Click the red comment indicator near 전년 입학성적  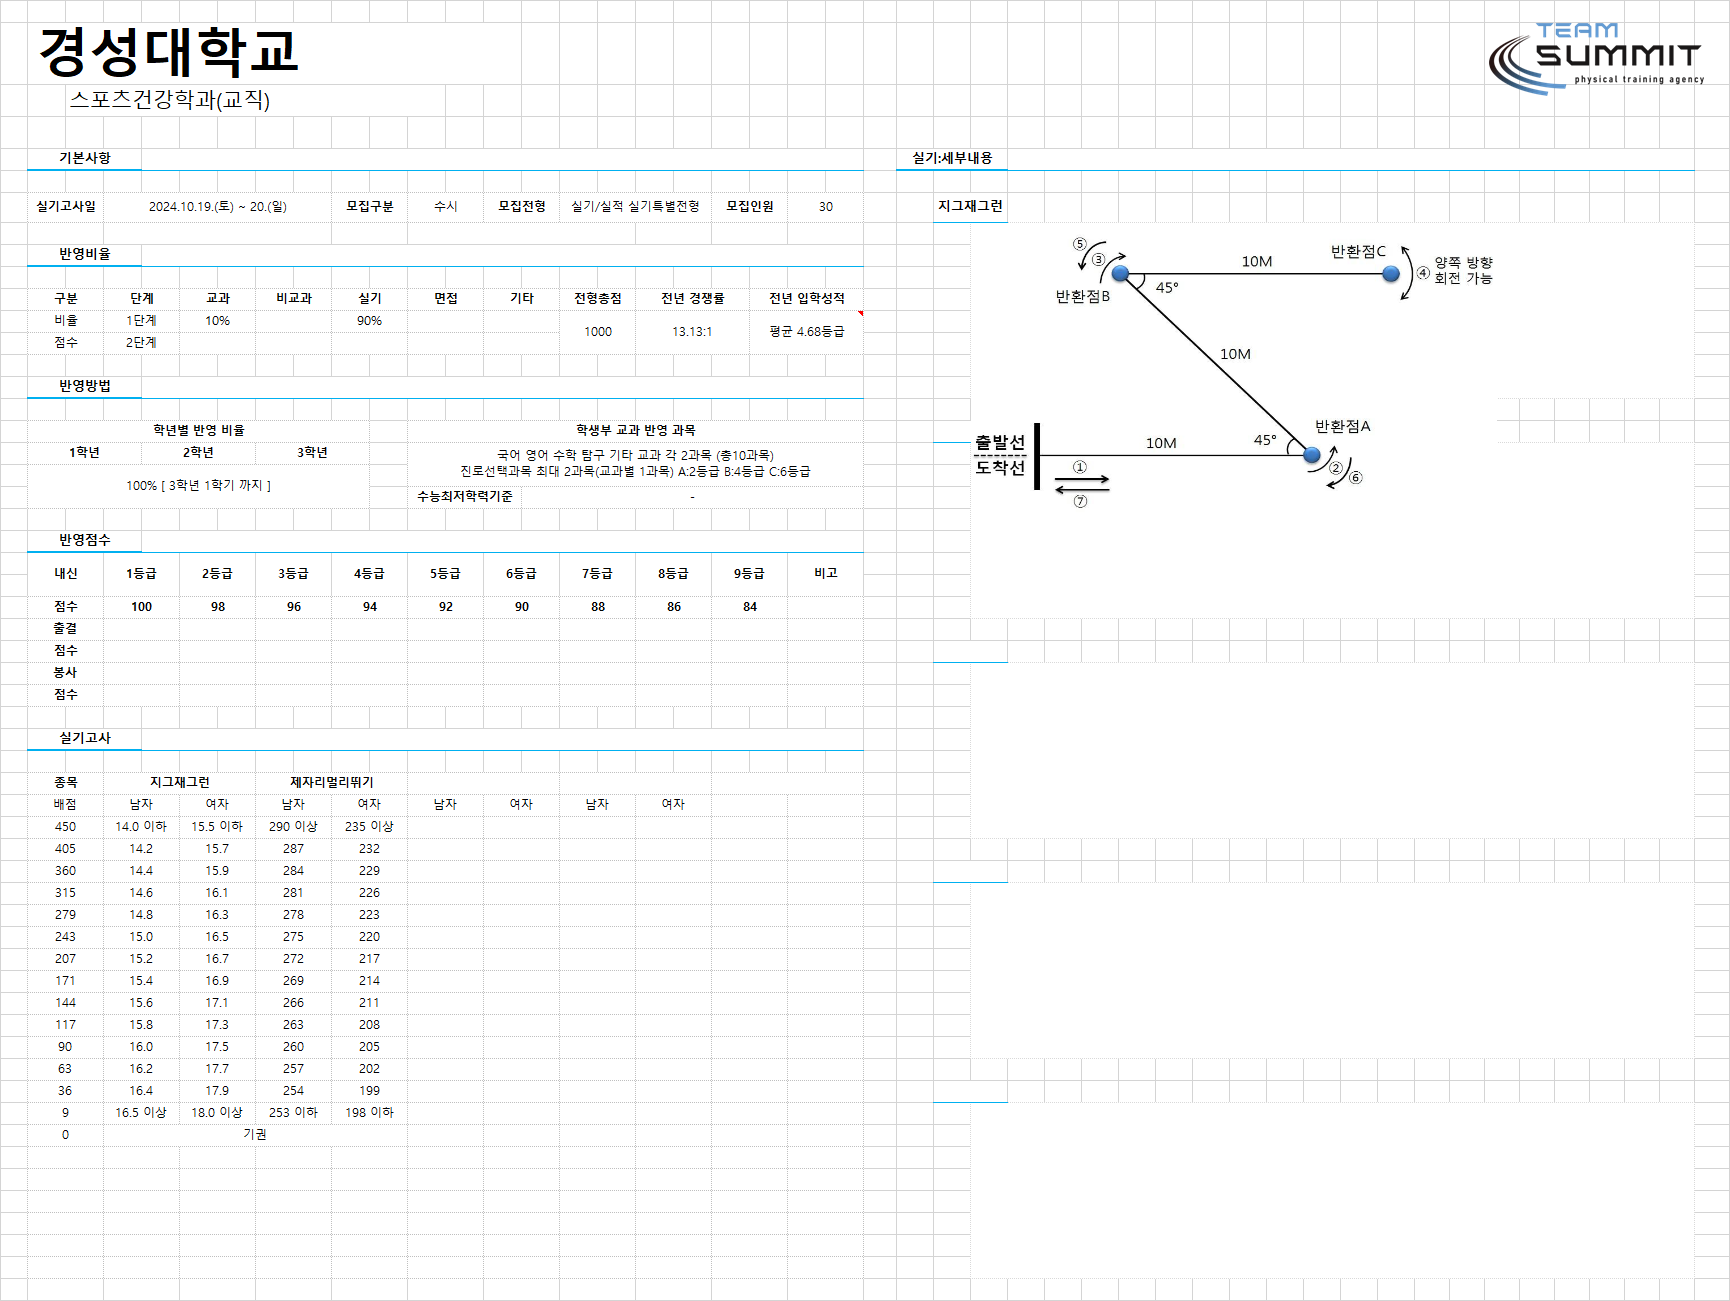860,313
